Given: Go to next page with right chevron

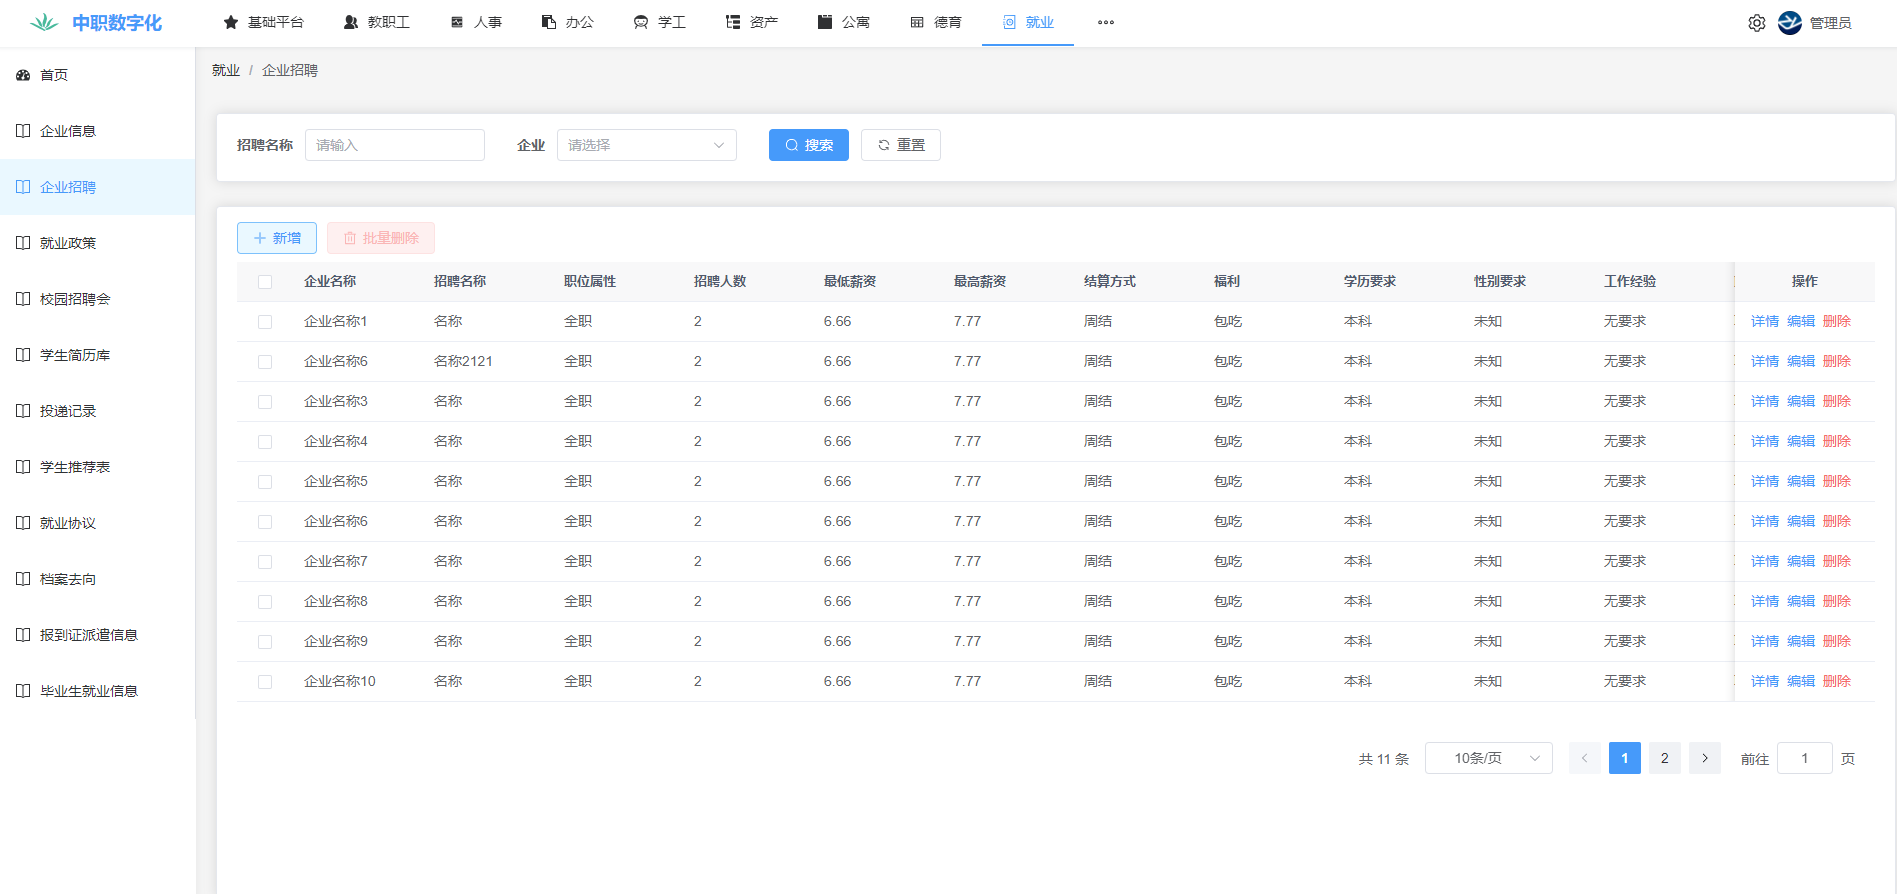Looking at the screenshot, I should (1704, 758).
